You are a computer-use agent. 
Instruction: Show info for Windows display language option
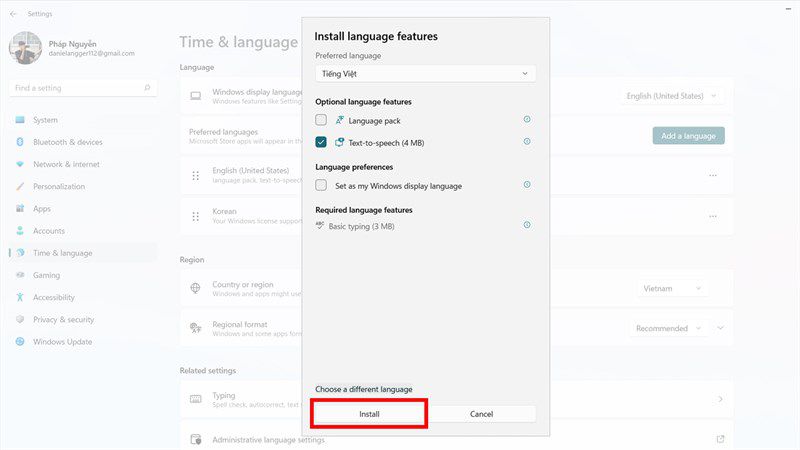click(527, 185)
